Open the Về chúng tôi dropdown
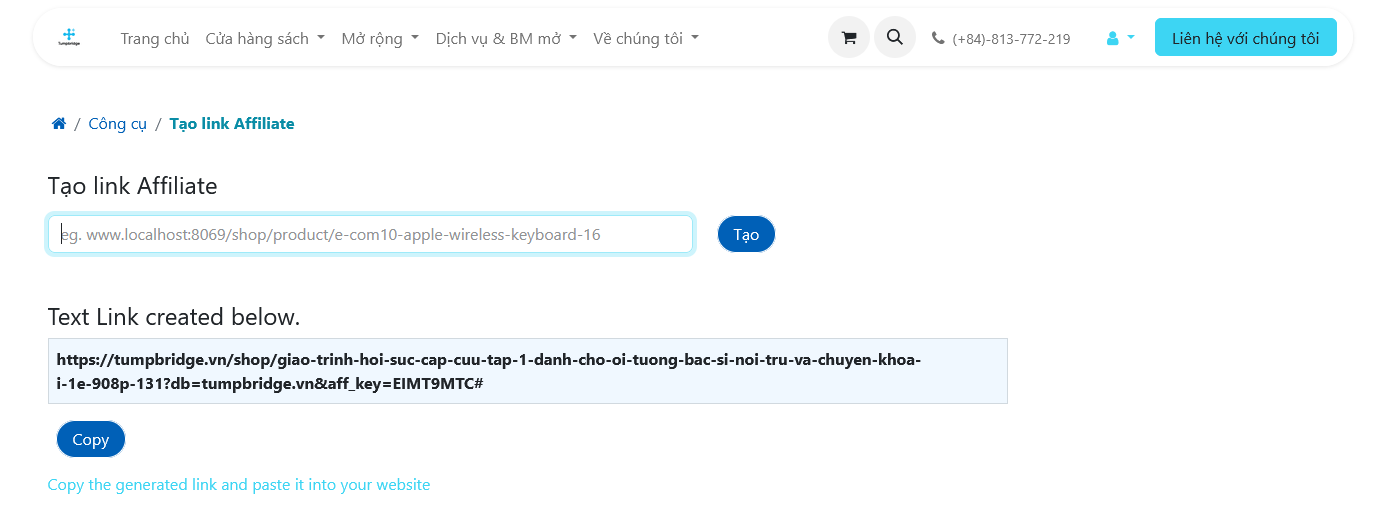This screenshot has height=514, width=1384. (x=646, y=38)
